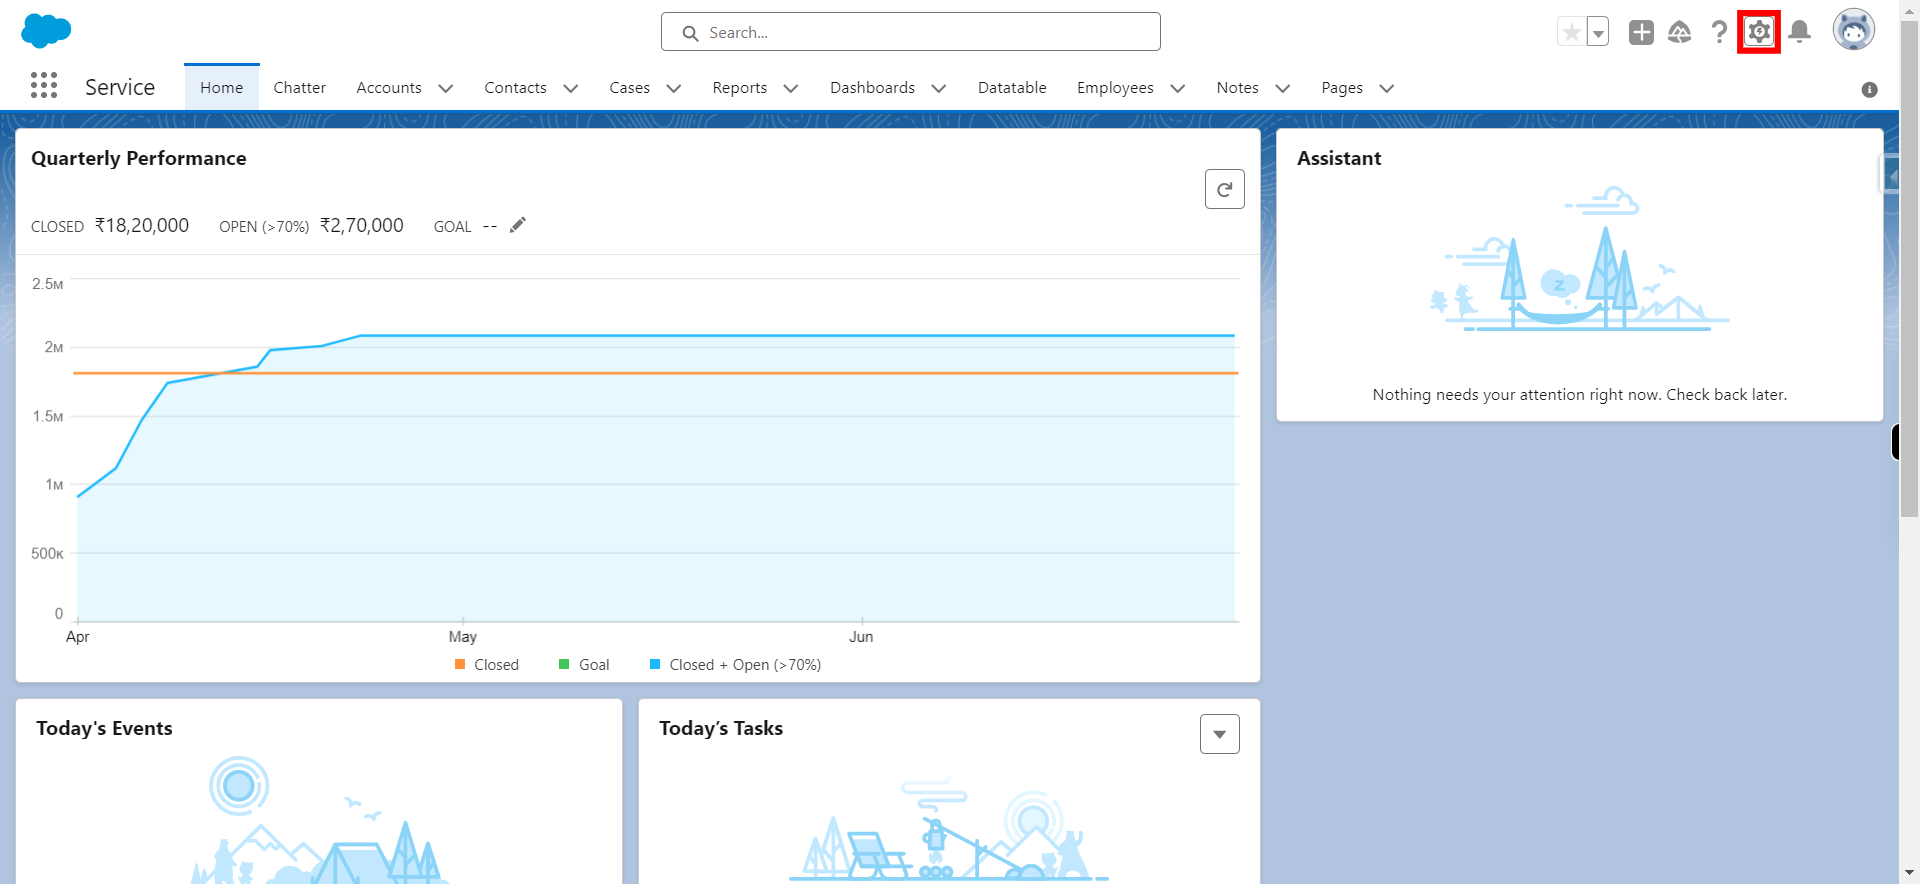Open the Employees tab

(1115, 88)
